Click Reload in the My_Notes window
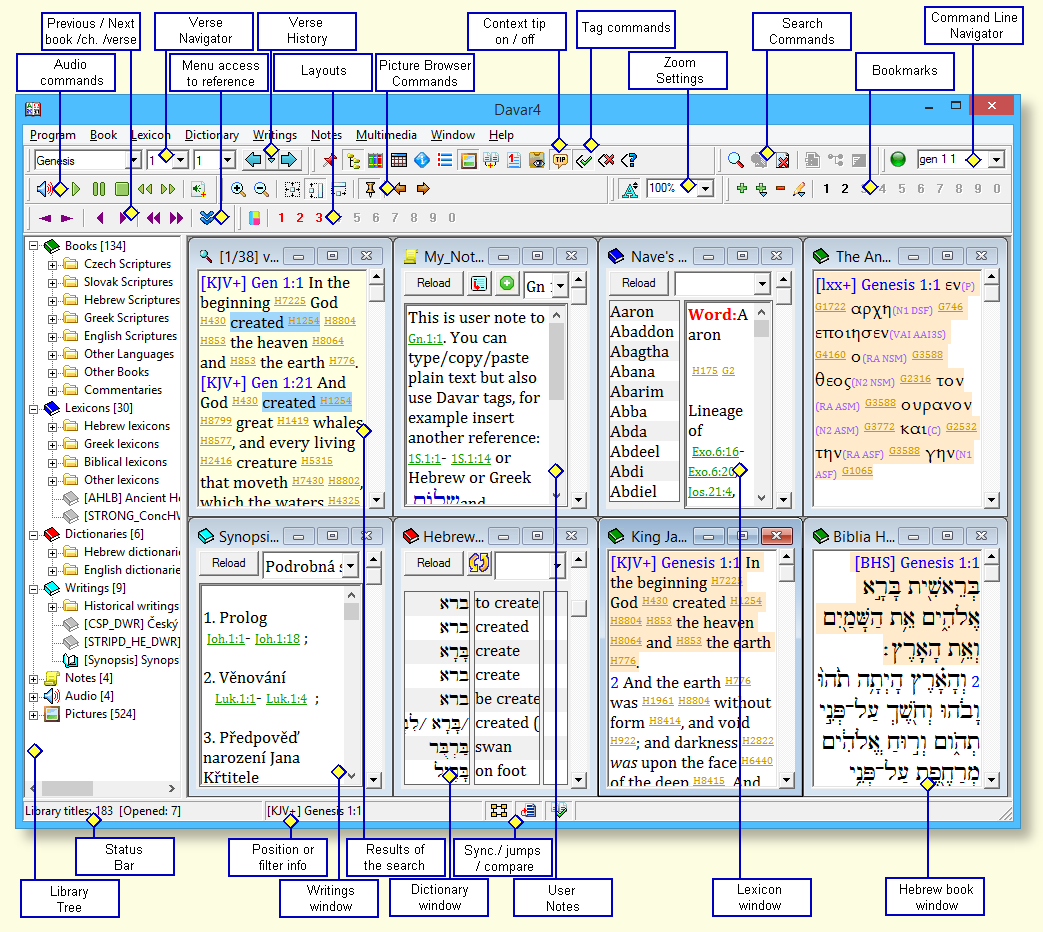 434,283
